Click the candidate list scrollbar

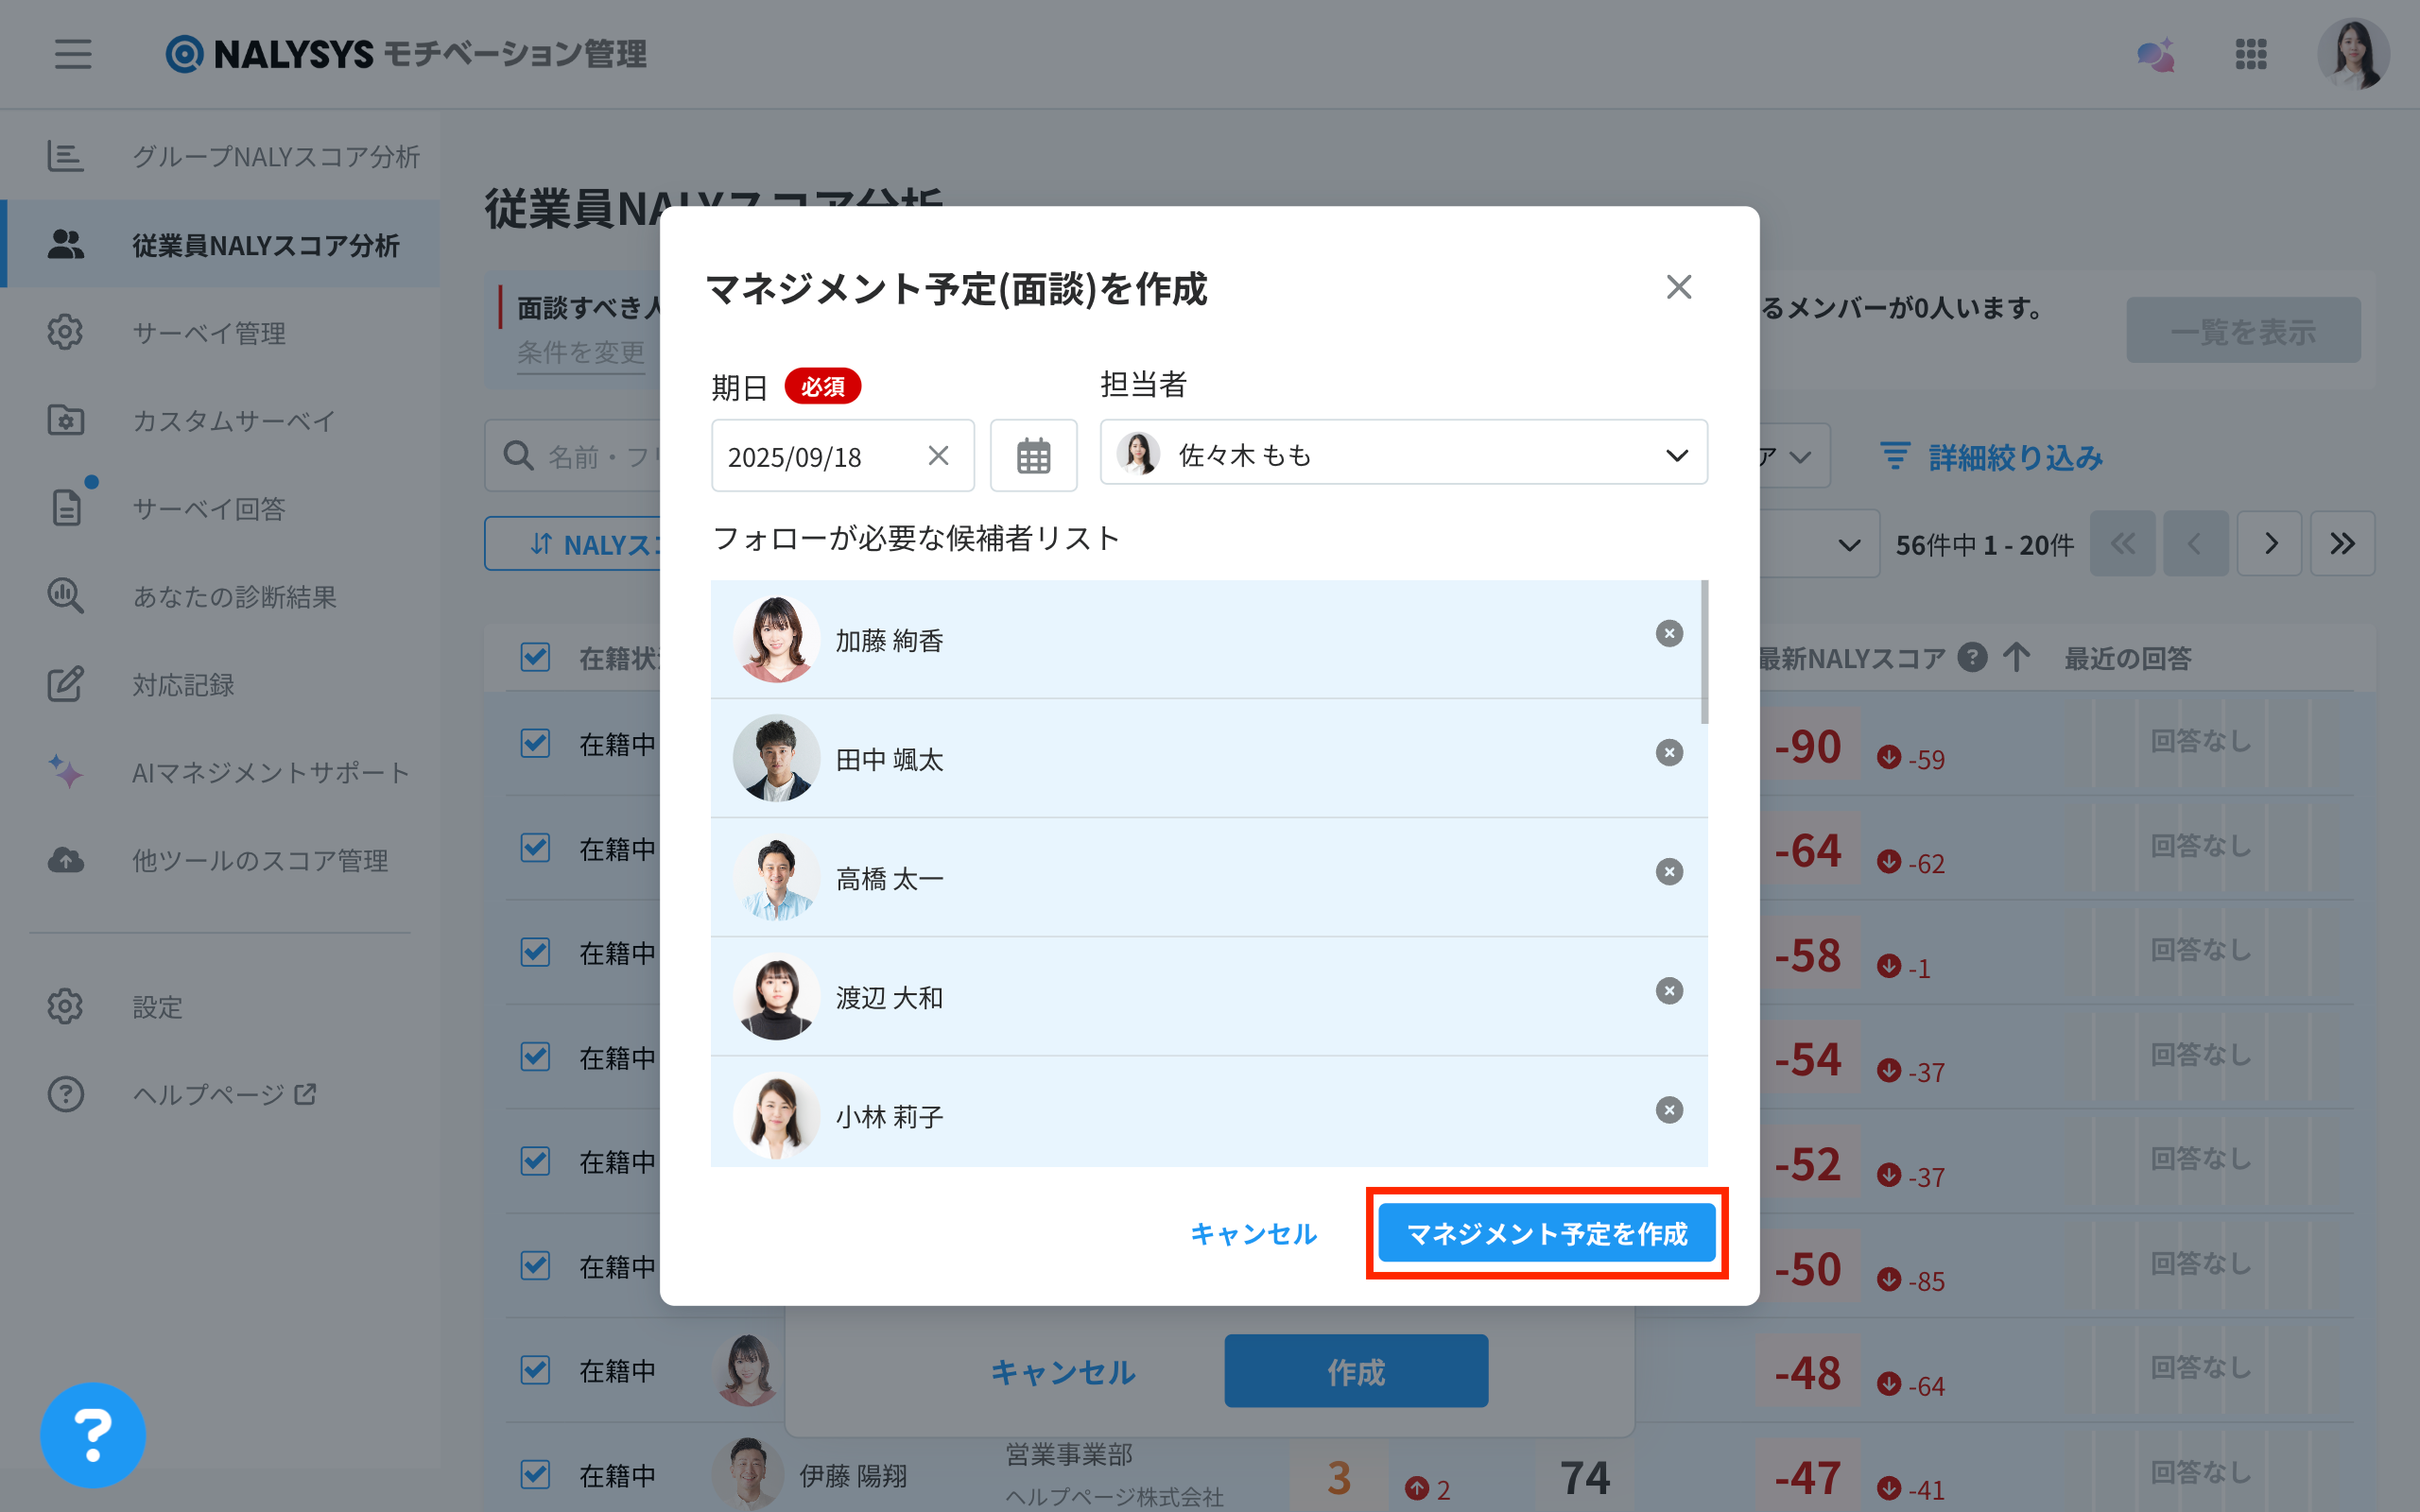[1704, 652]
